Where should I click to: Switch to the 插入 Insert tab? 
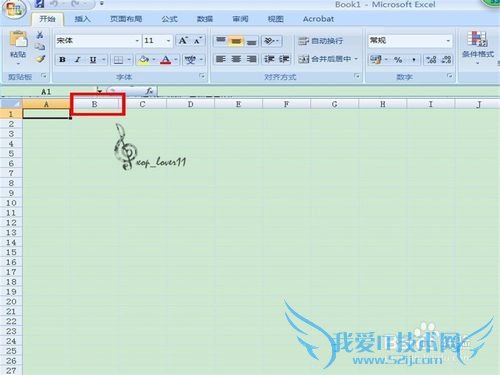click(82, 19)
